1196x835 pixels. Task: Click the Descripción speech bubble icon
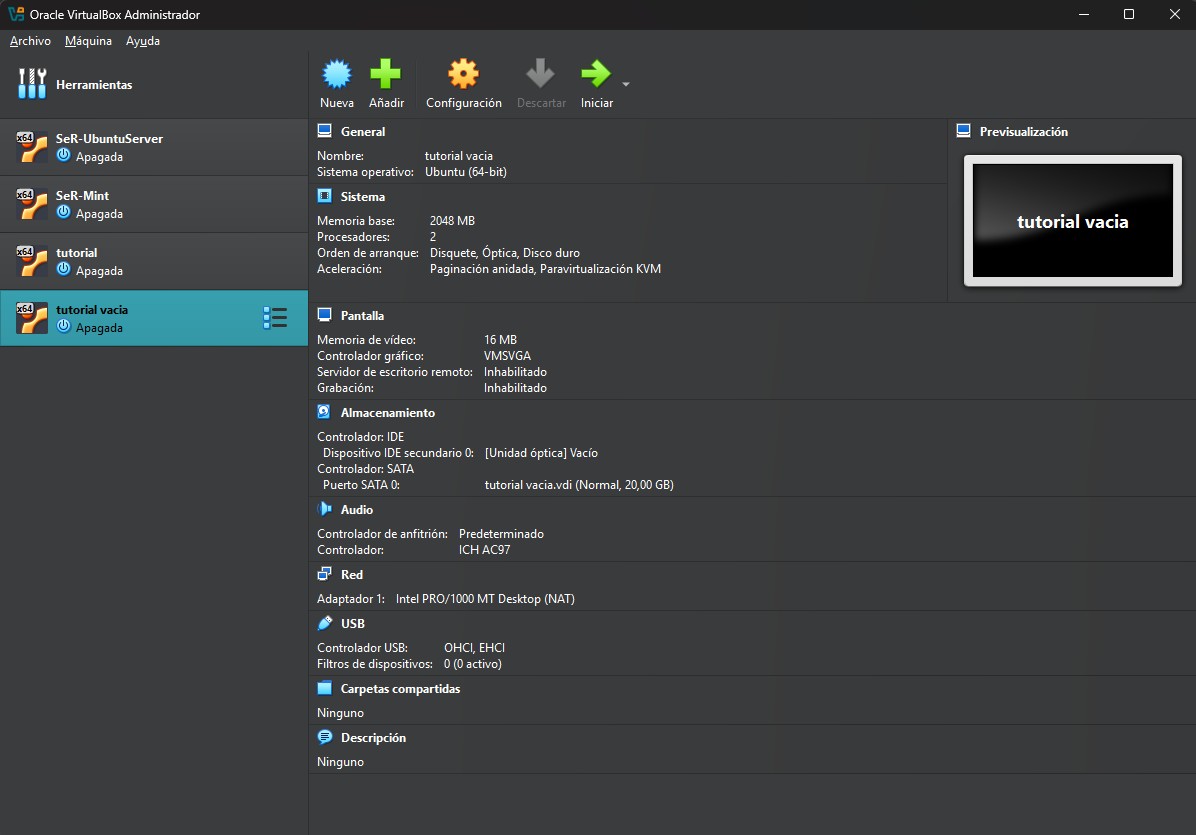point(324,737)
